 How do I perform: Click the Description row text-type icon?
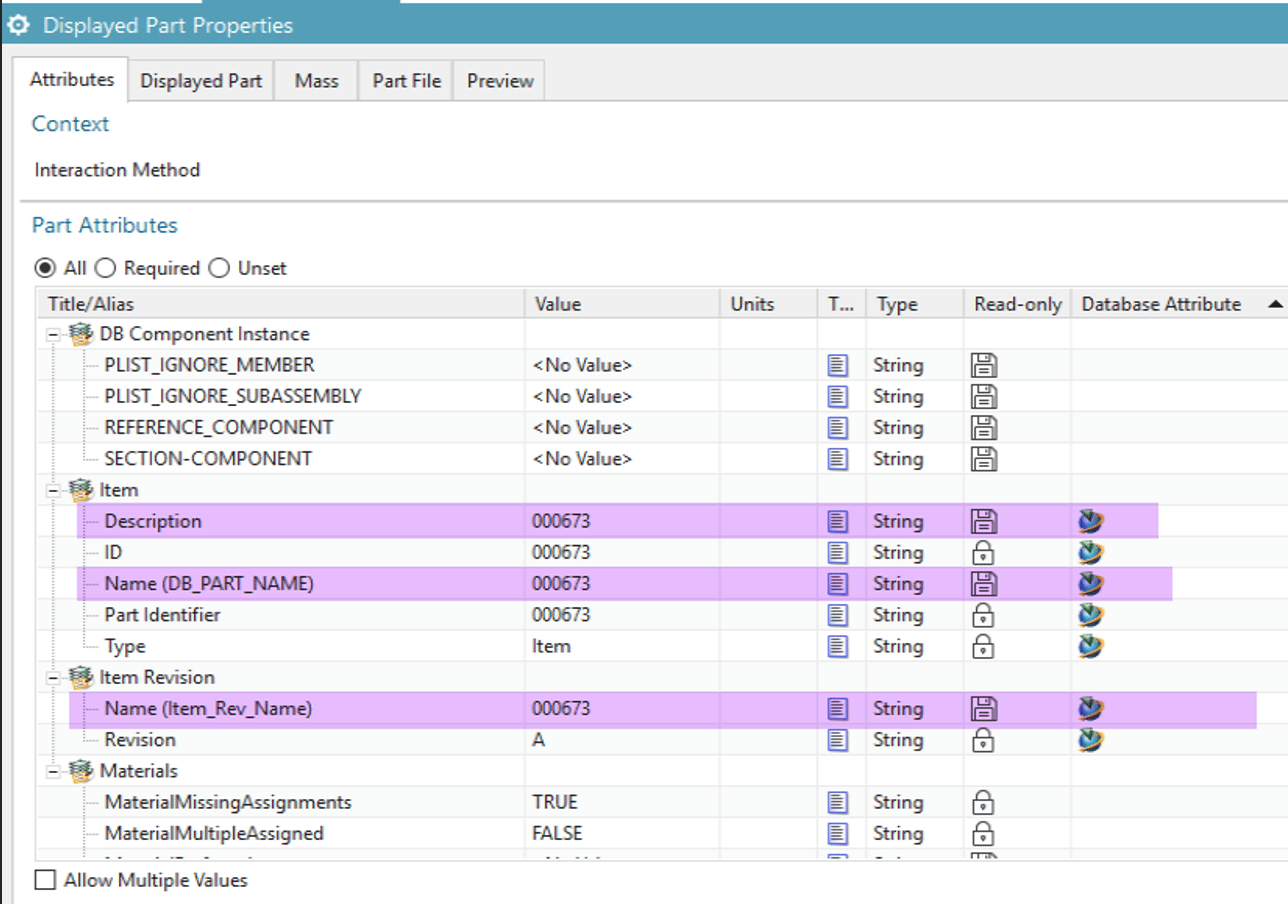[838, 521]
